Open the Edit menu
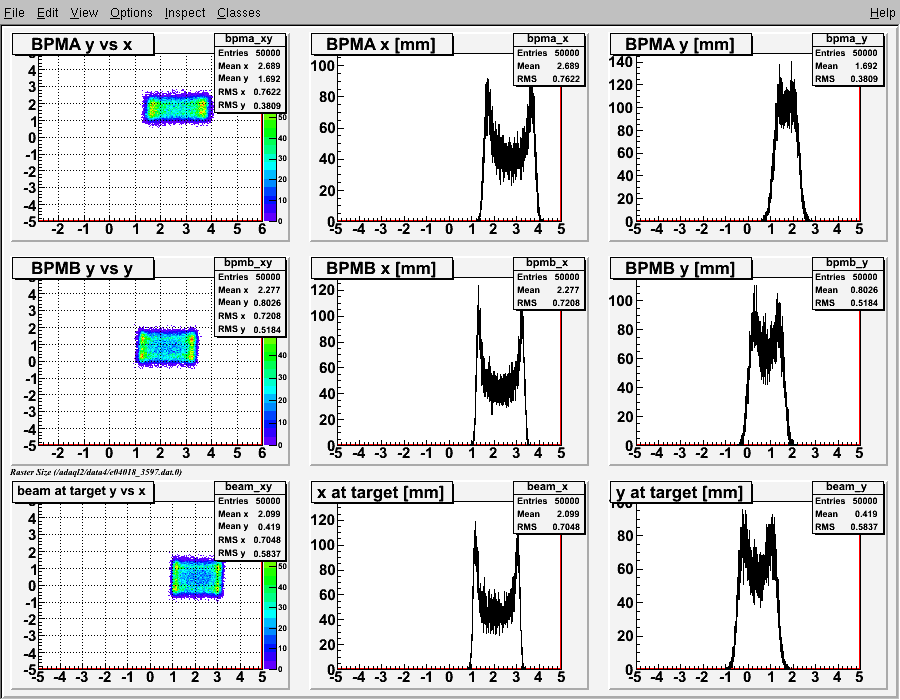The width and height of the screenshot is (900, 700). coord(47,13)
